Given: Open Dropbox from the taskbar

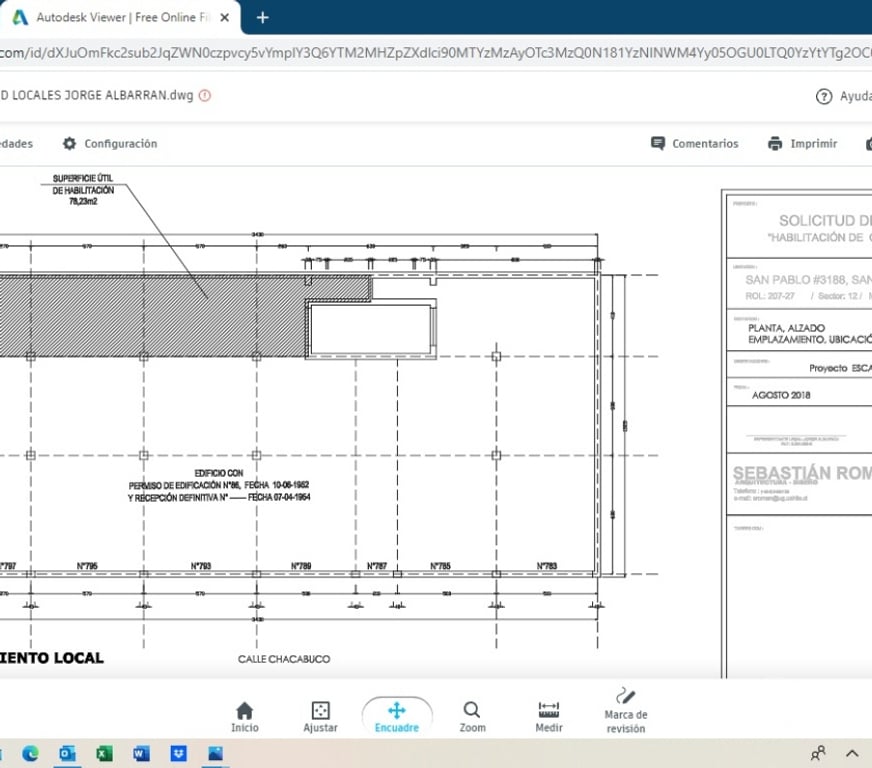Looking at the screenshot, I should pyautogui.click(x=178, y=753).
